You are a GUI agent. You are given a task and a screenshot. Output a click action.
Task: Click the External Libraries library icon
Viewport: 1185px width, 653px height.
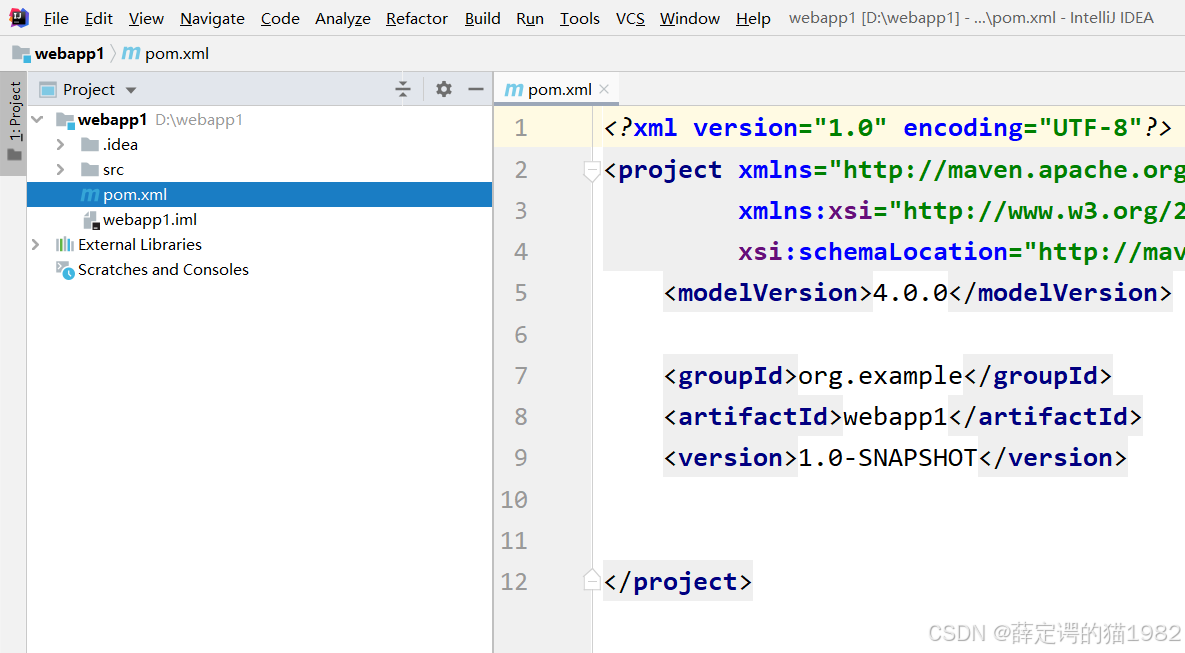click(64, 244)
